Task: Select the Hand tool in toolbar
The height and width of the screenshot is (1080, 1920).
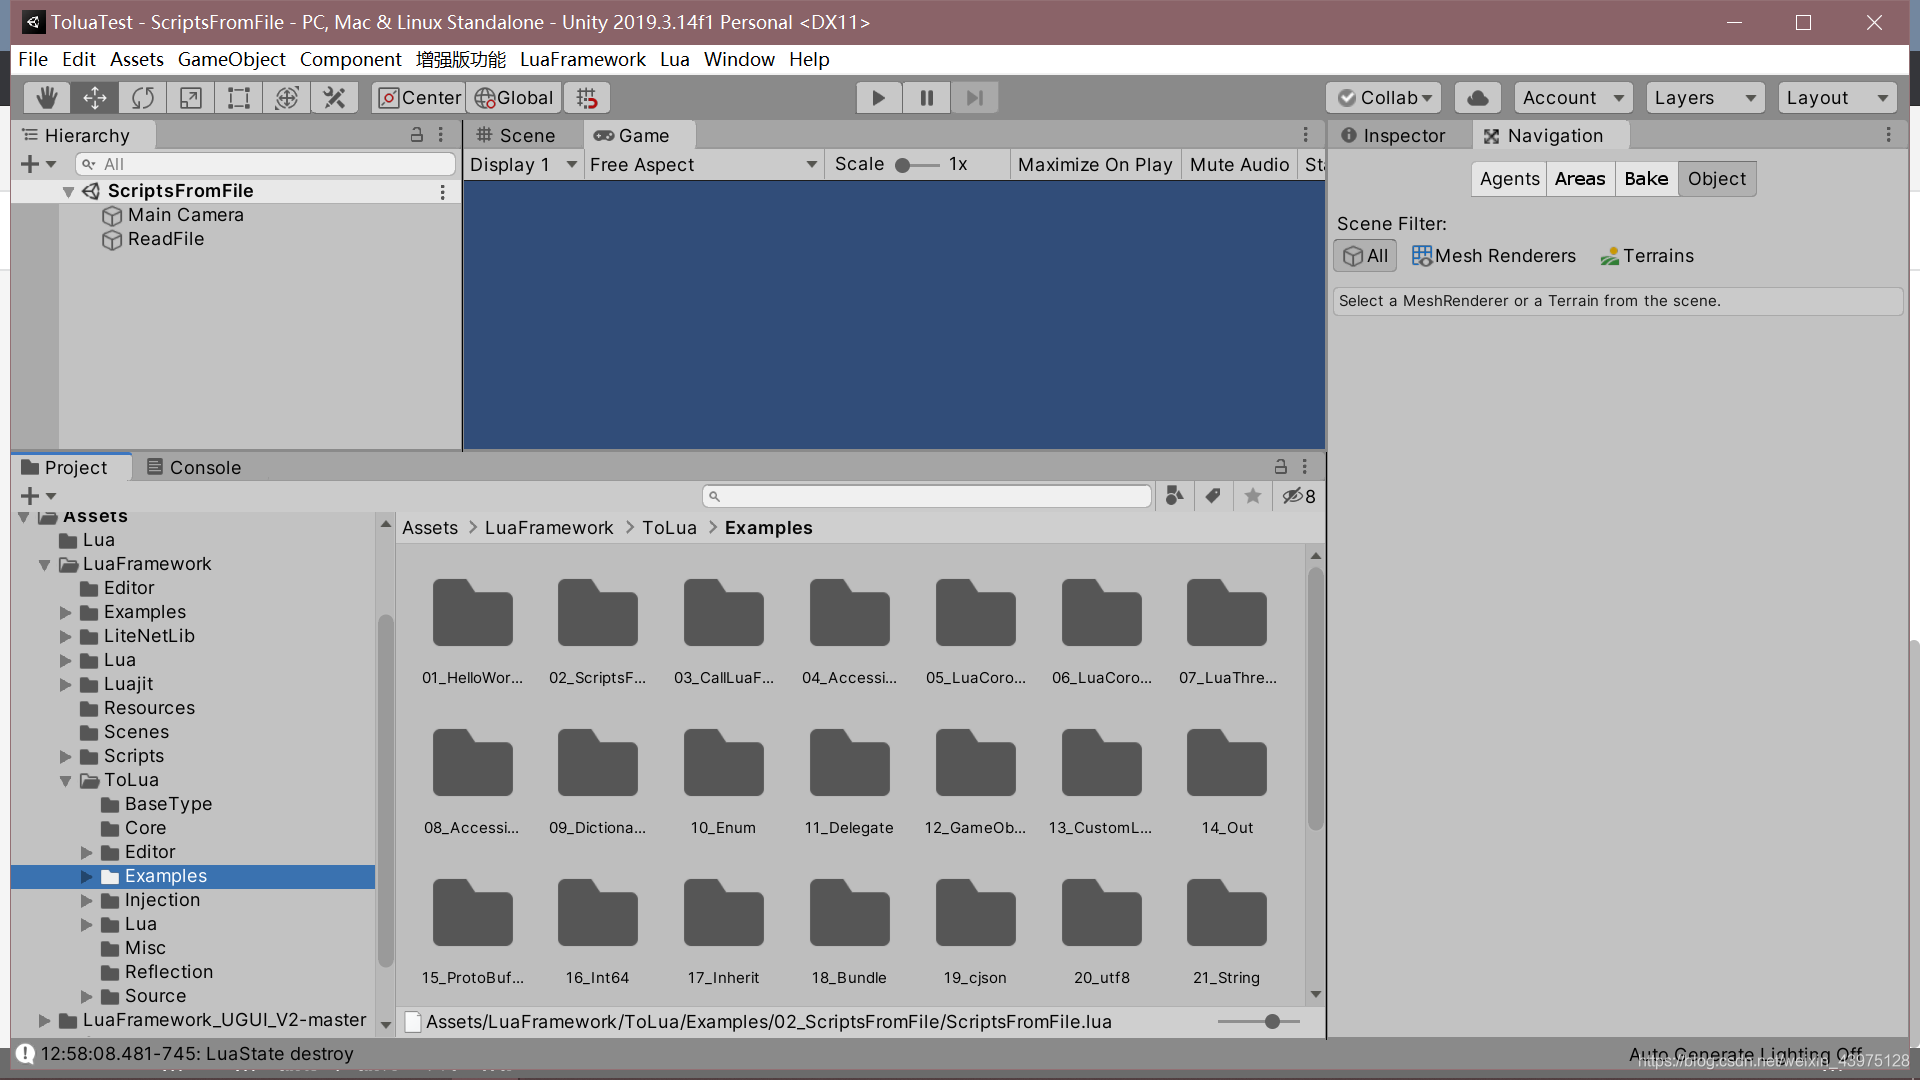Action: tap(46, 97)
